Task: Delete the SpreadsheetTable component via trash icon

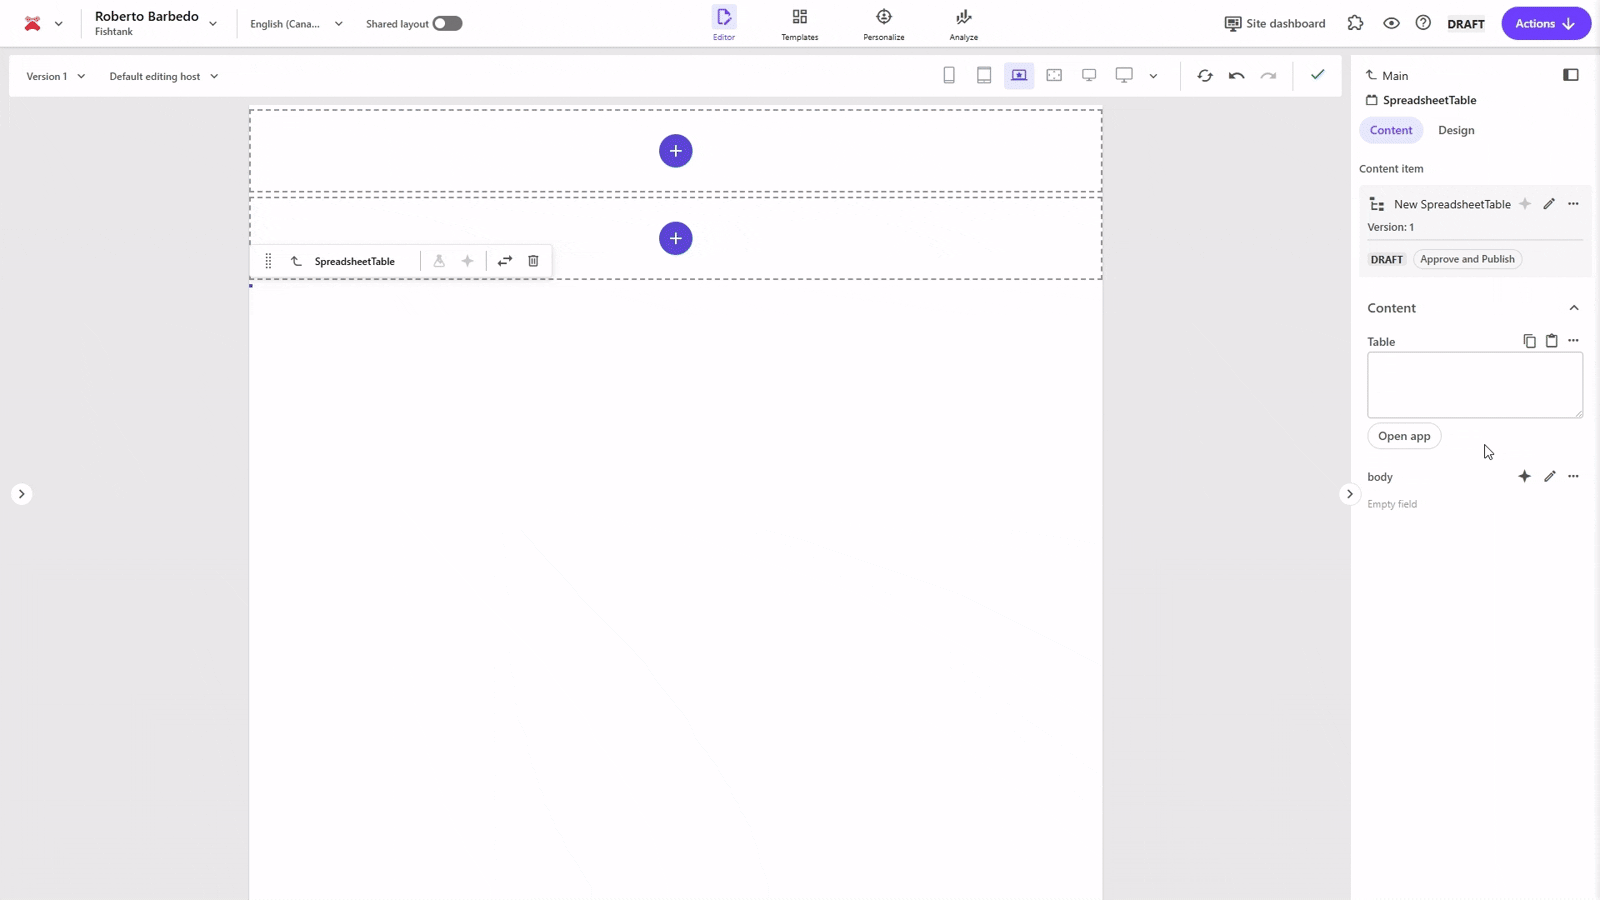Action: pos(533,261)
